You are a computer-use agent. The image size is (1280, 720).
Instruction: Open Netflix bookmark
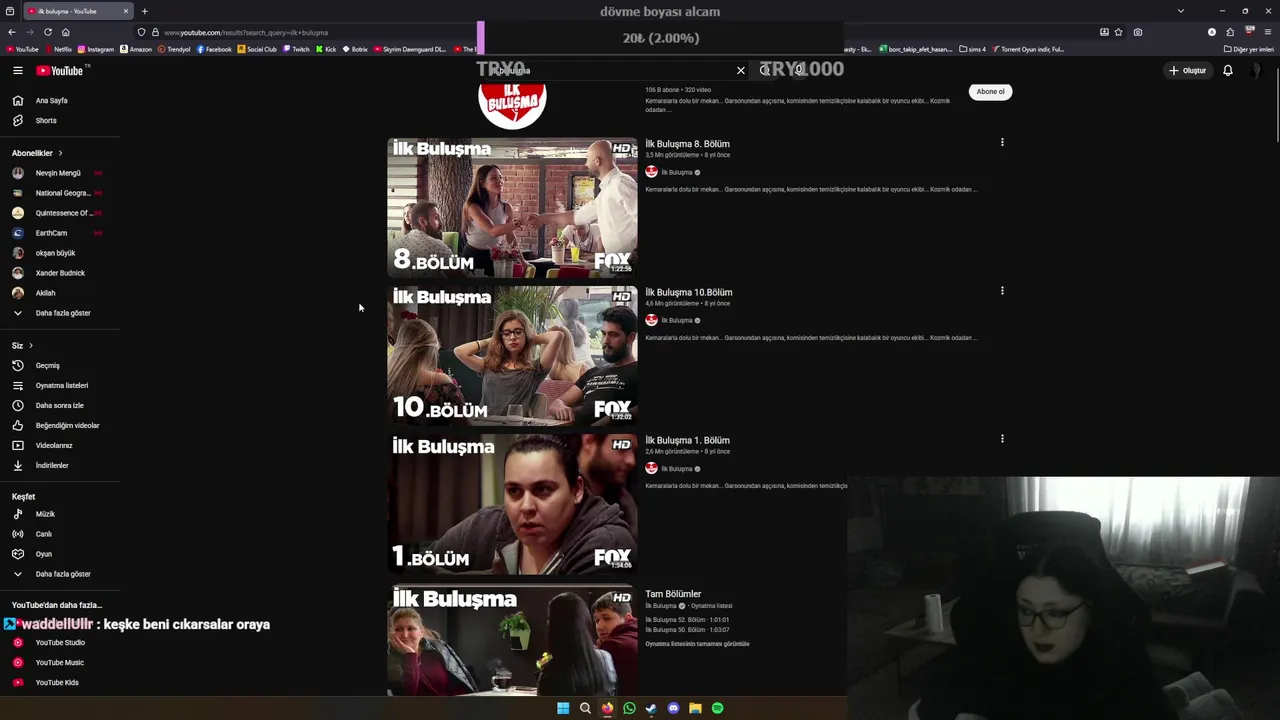(x=59, y=49)
